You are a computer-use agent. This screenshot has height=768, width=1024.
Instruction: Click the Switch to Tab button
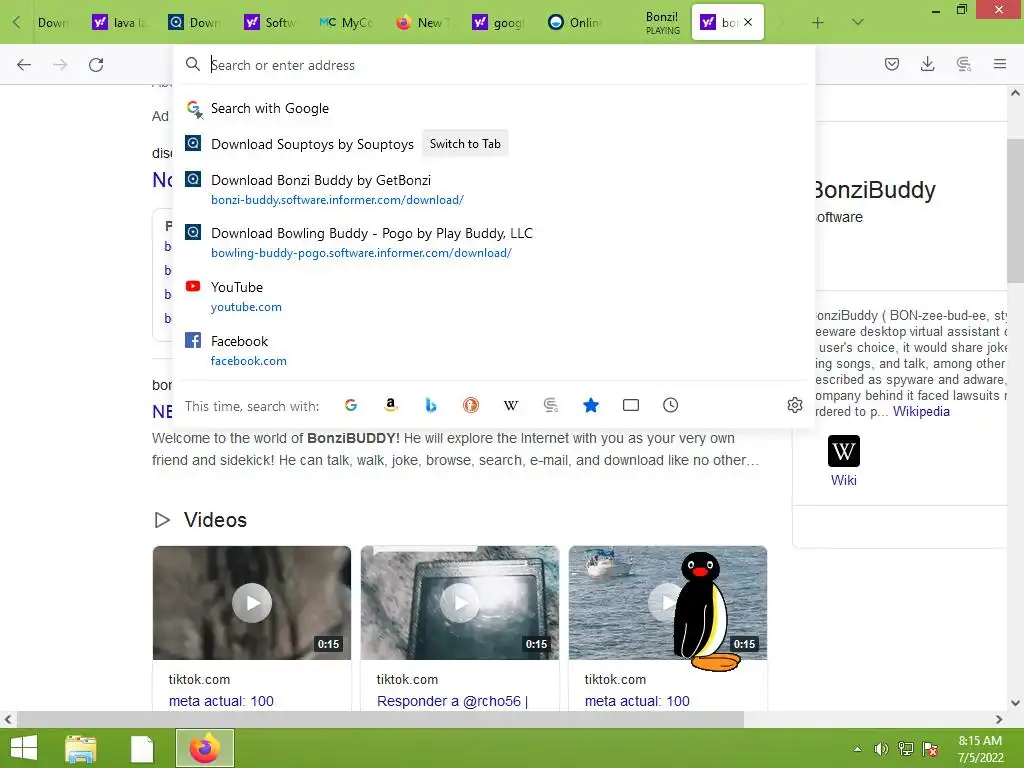pyautogui.click(x=465, y=144)
